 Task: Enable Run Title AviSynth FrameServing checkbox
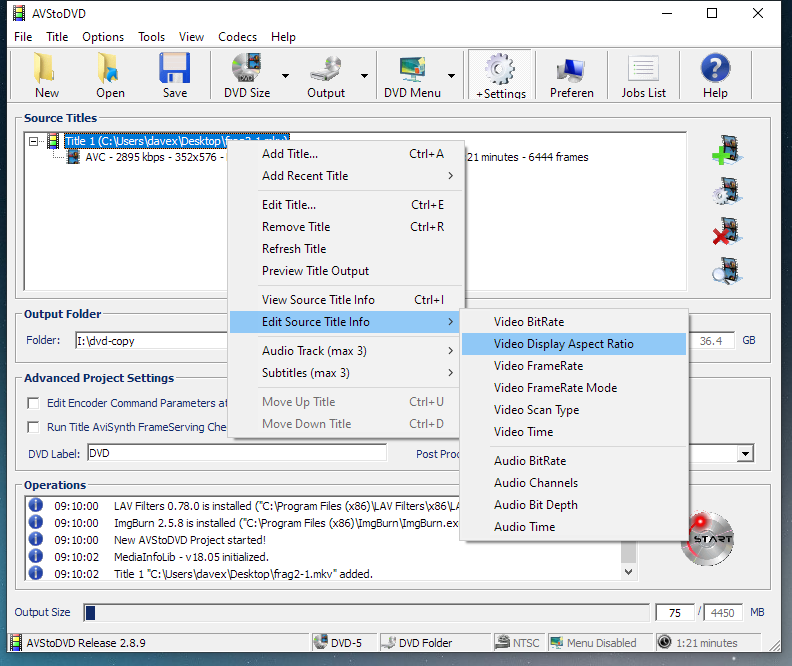point(33,427)
